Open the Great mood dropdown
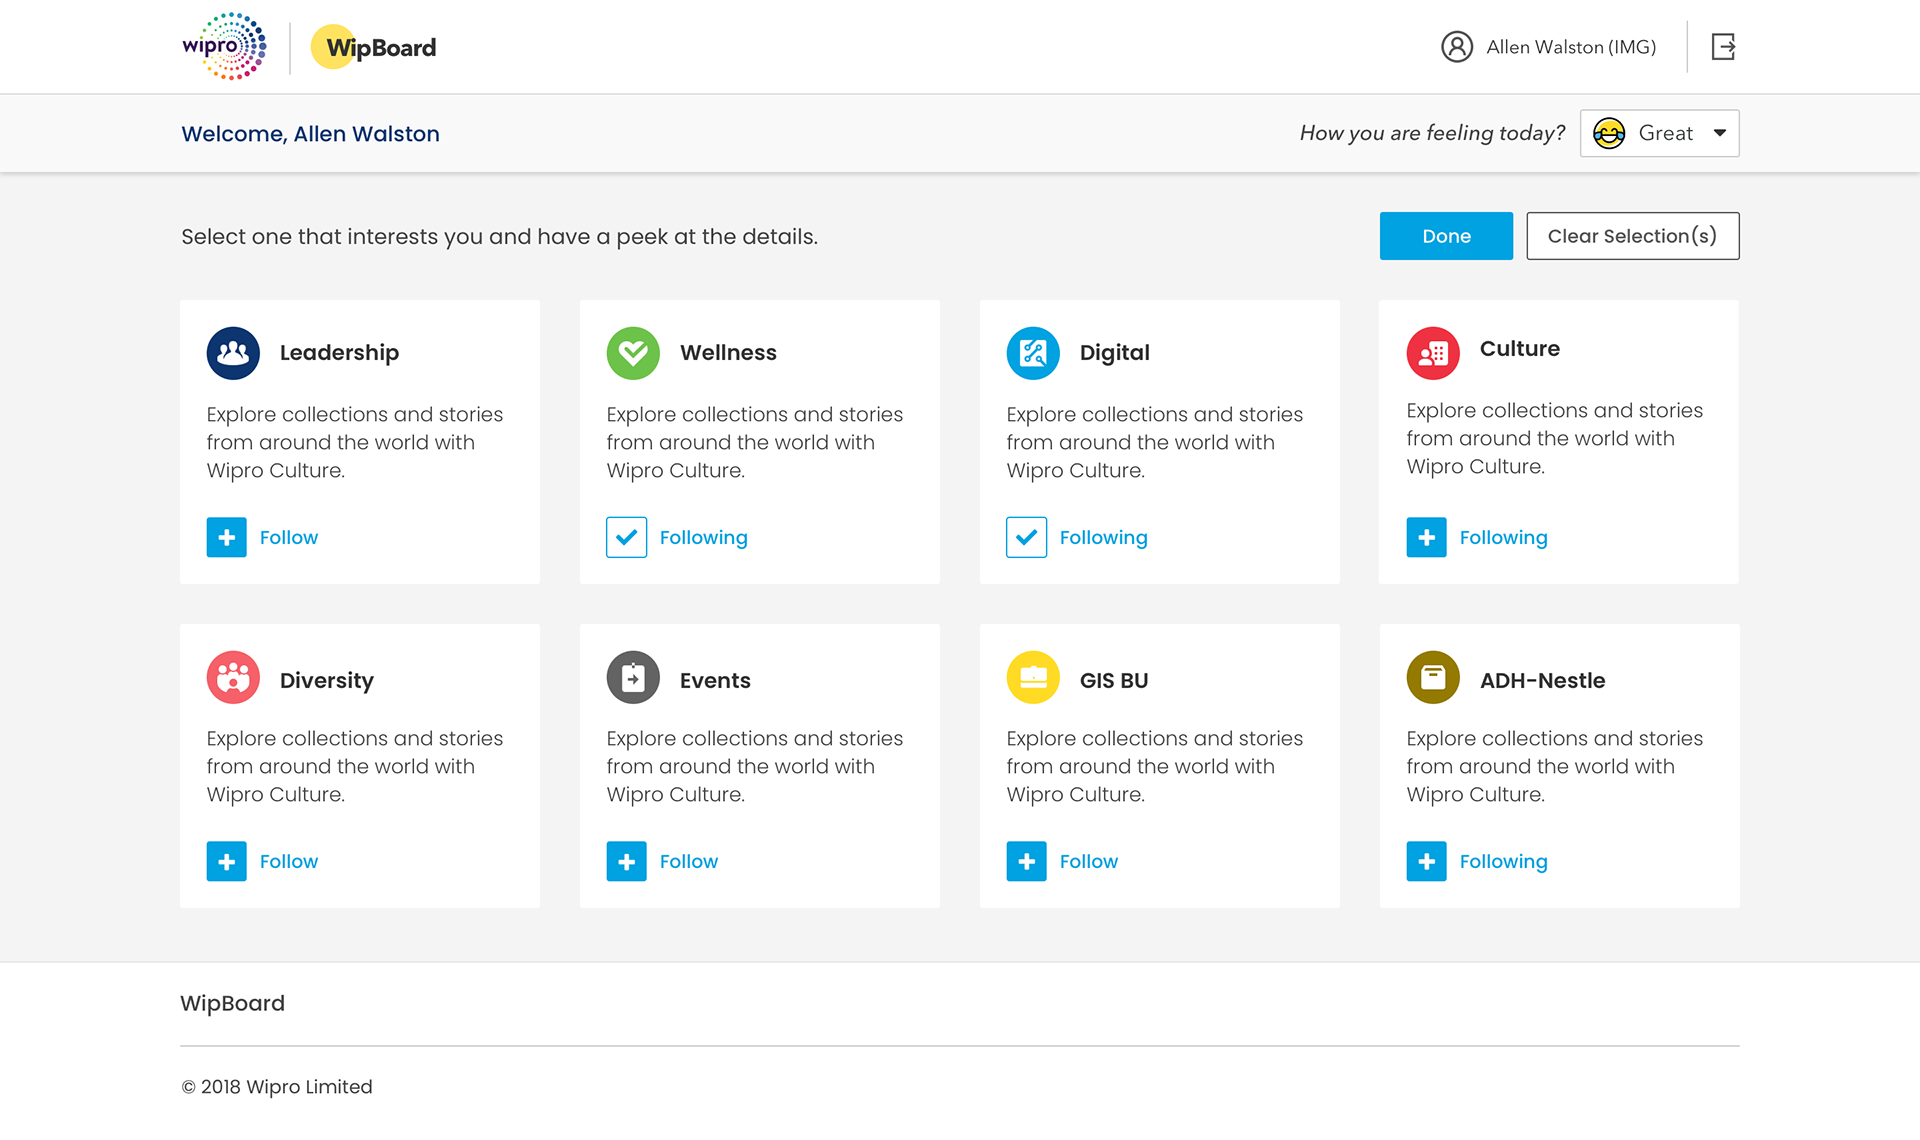The width and height of the screenshot is (1920, 1140). 1659,133
